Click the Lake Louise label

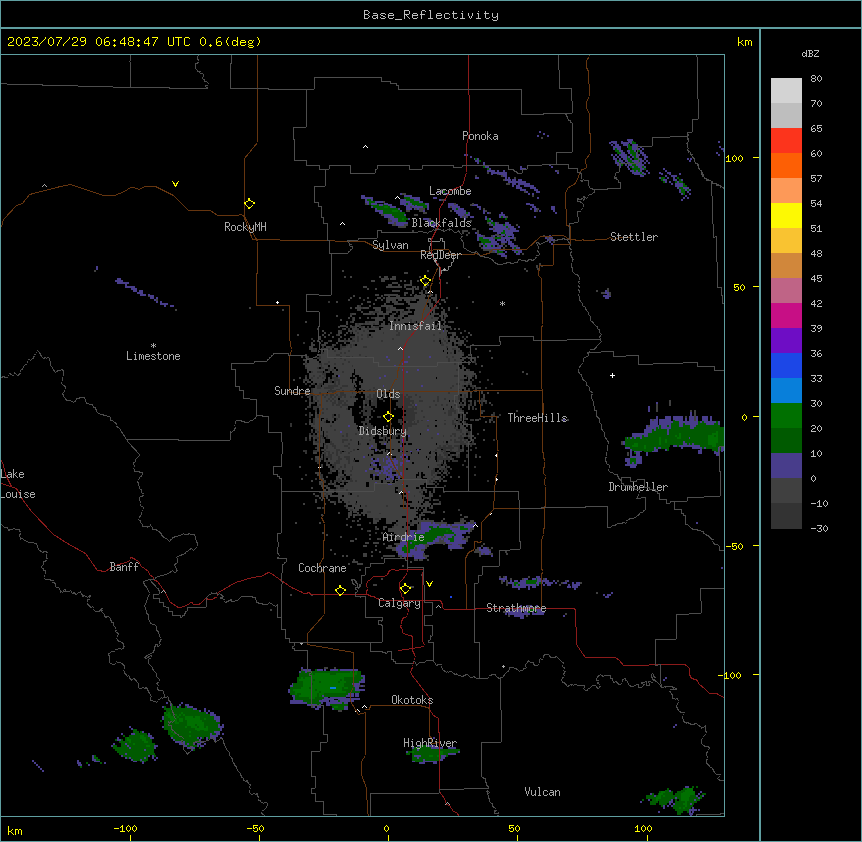18,484
